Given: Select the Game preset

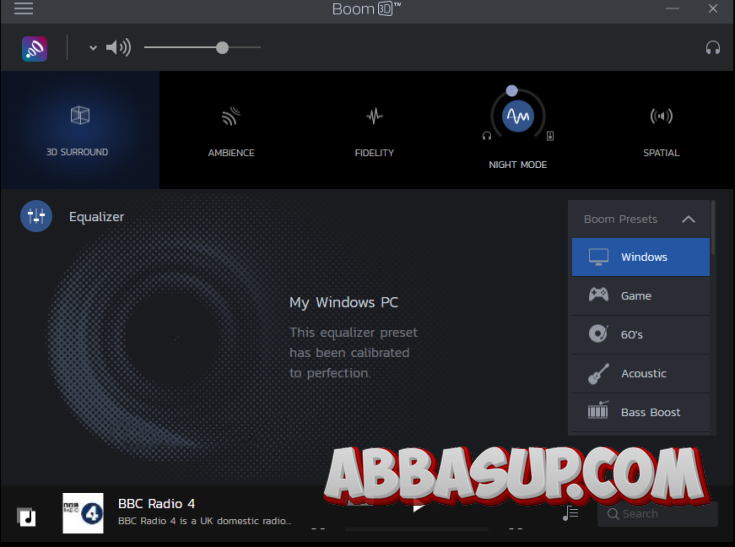Looking at the screenshot, I should click(641, 296).
